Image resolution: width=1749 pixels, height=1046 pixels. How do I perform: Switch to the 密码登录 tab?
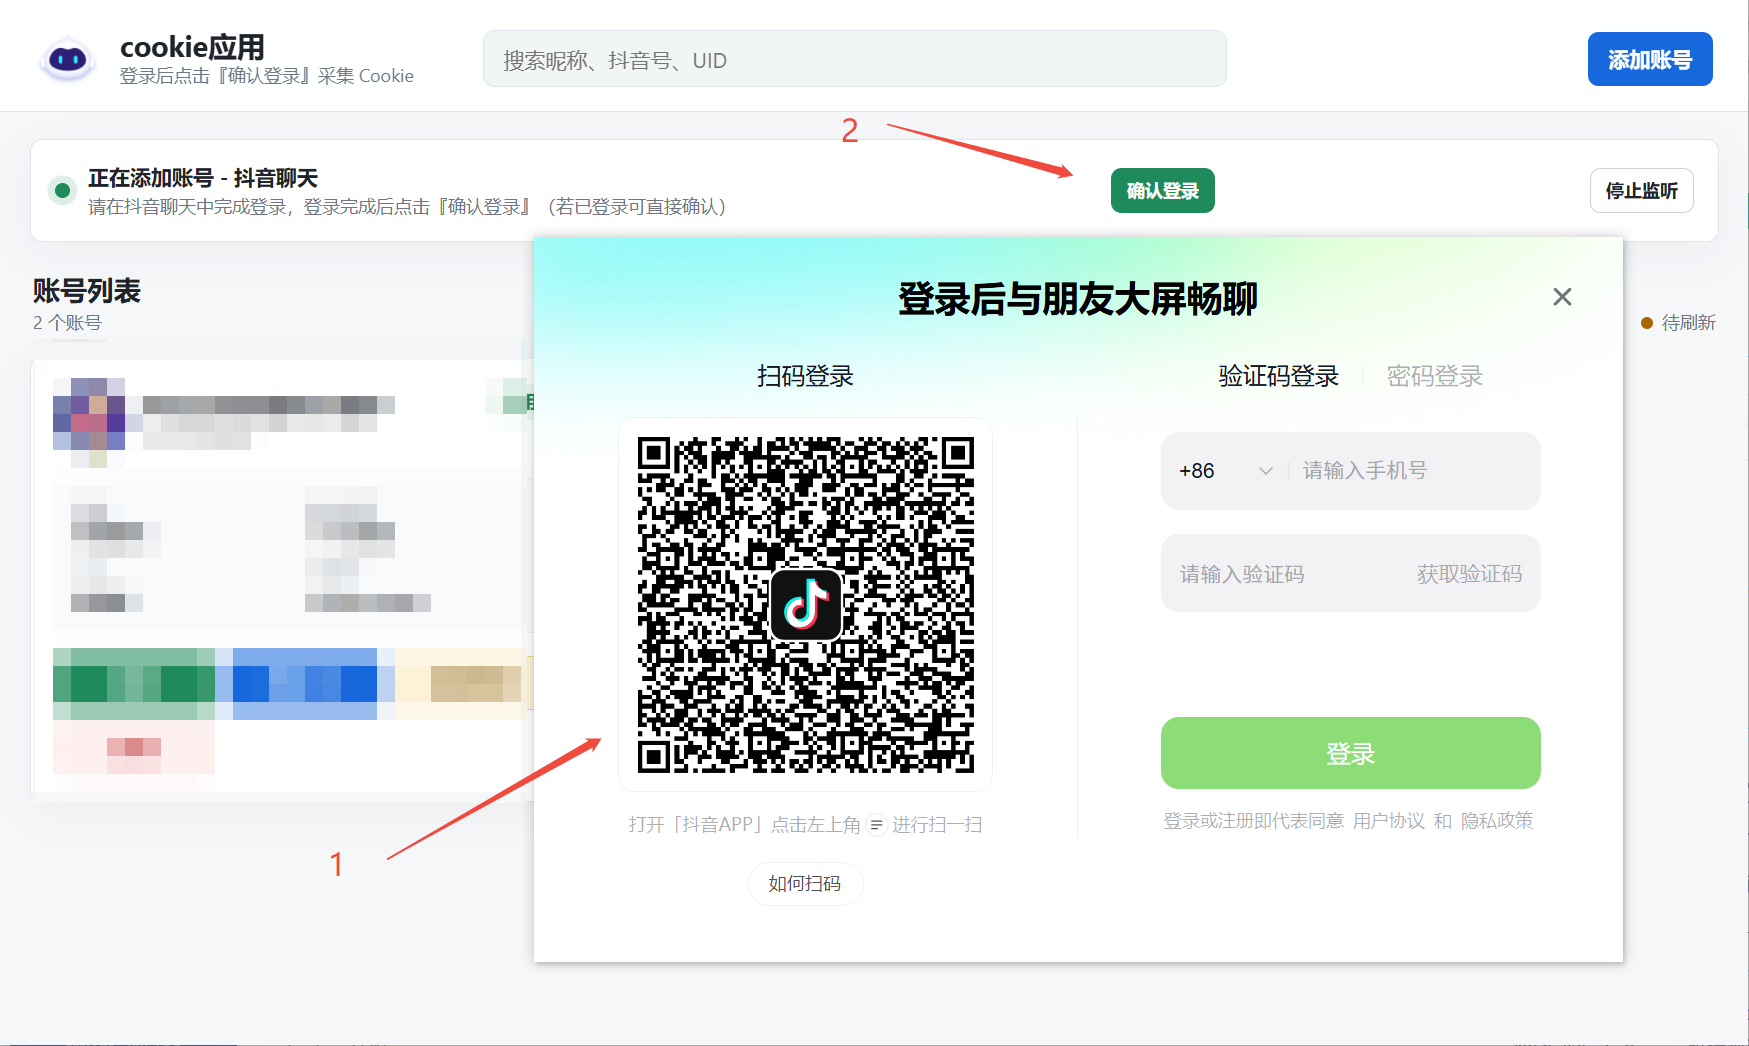(1434, 376)
